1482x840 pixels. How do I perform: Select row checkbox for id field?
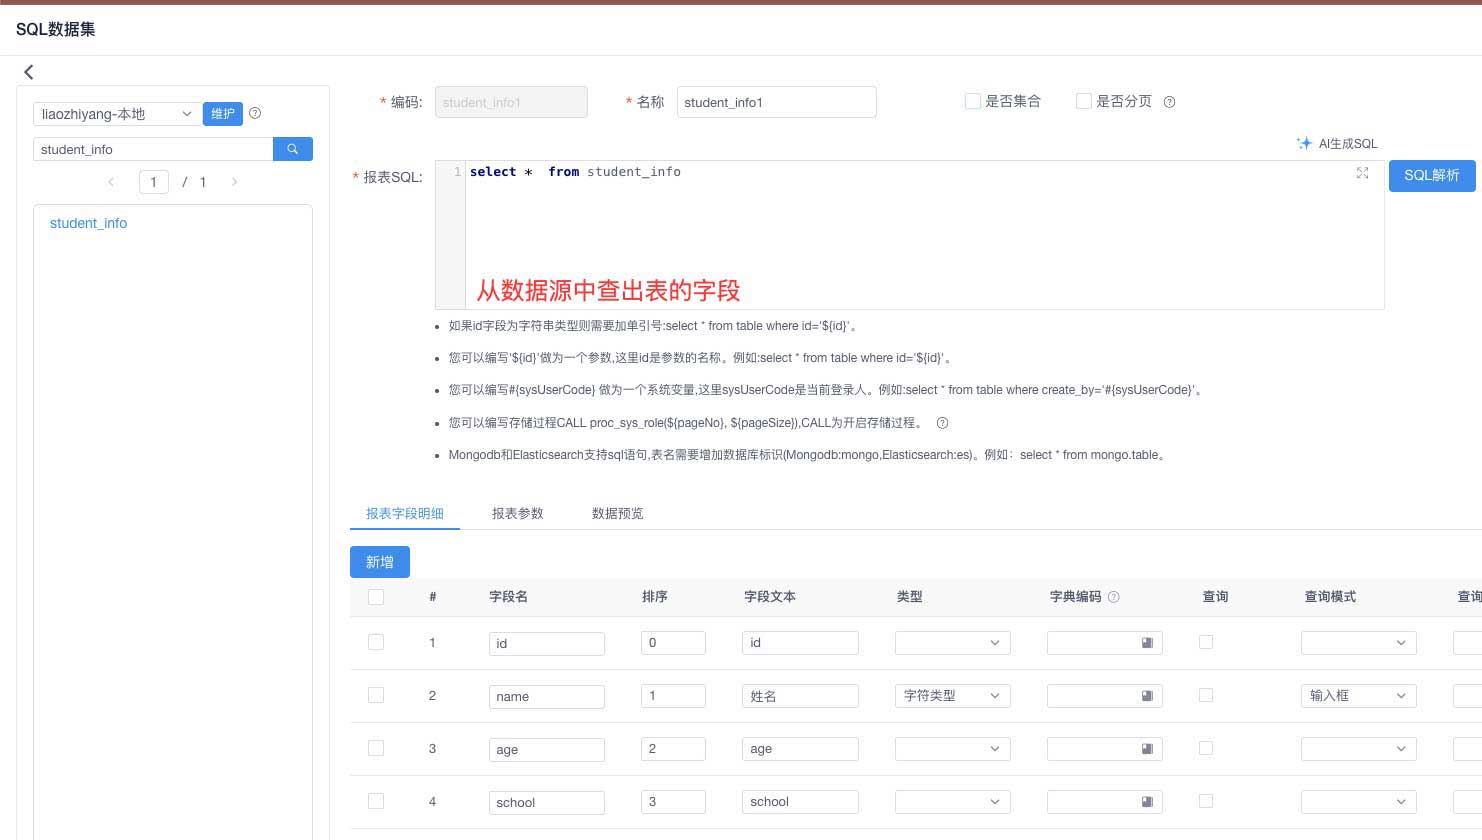(376, 642)
